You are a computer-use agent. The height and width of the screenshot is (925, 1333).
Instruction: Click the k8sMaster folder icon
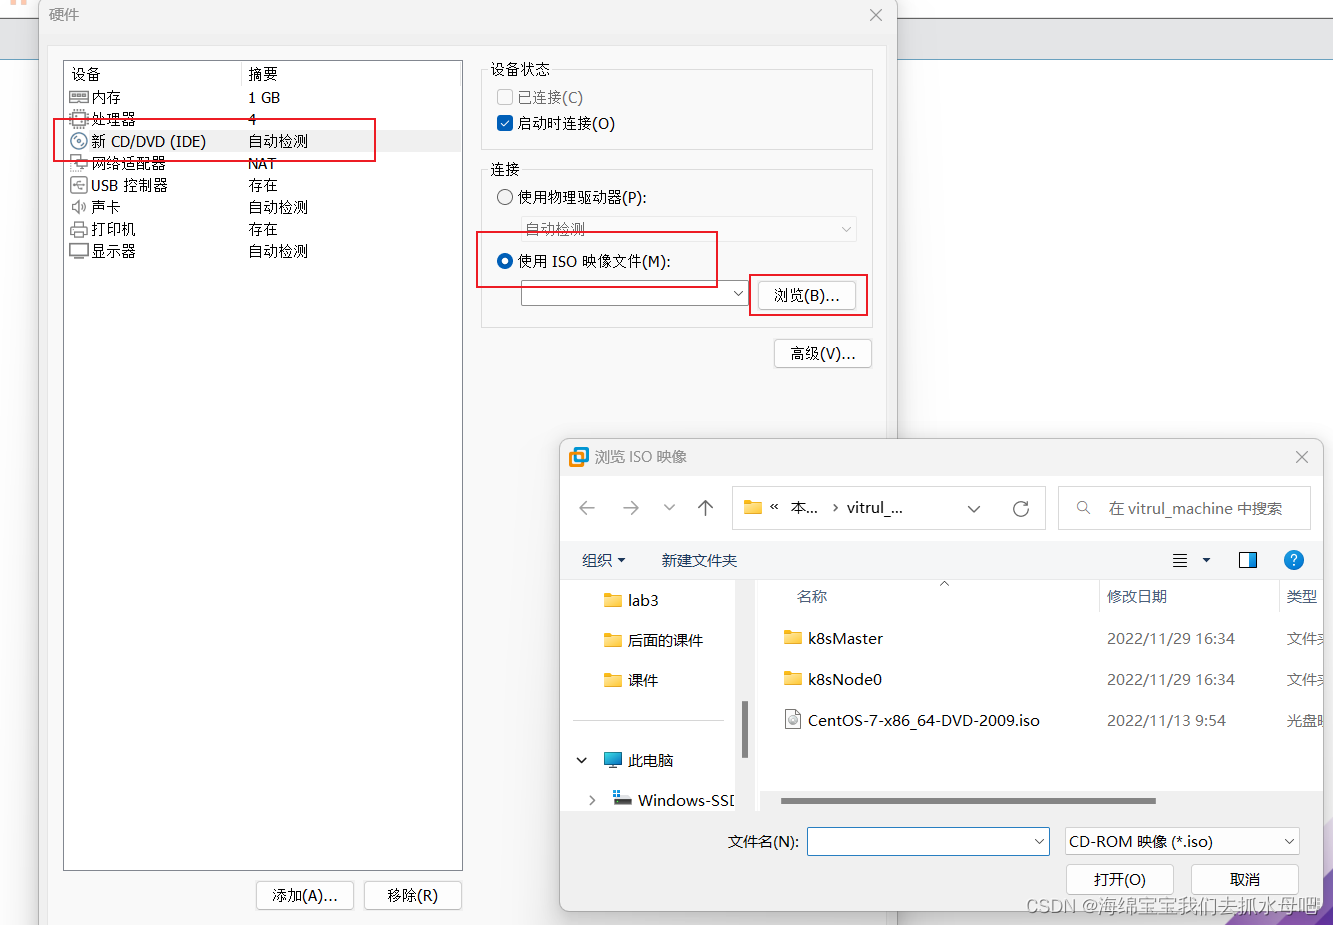(793, 638)
